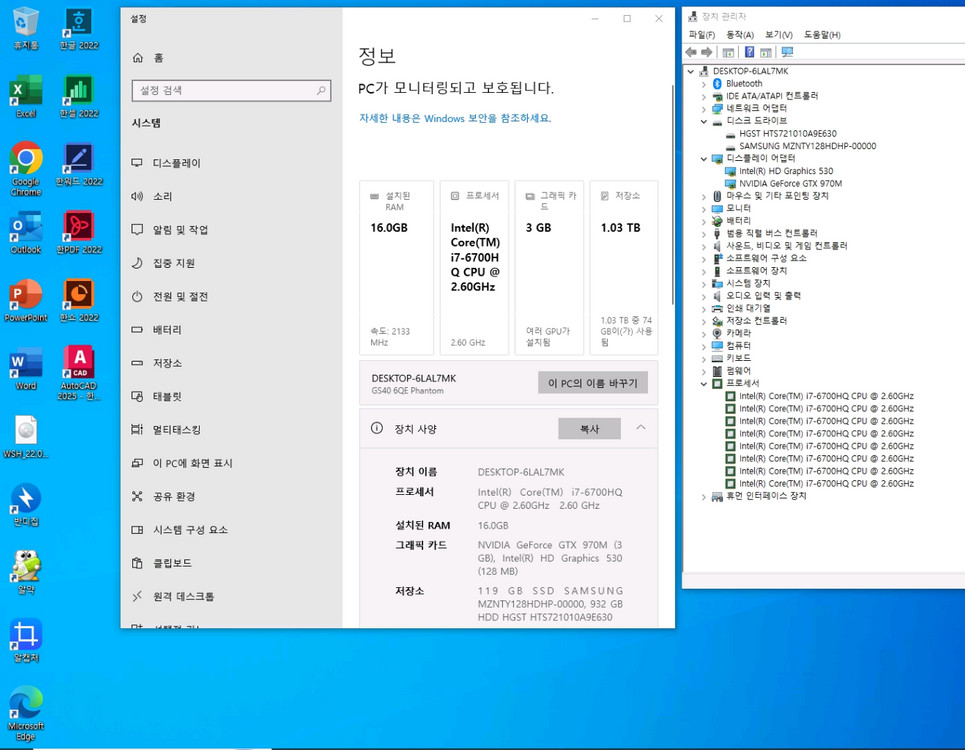Open the 알캡처 desktop shortcut

click(25, 640)
